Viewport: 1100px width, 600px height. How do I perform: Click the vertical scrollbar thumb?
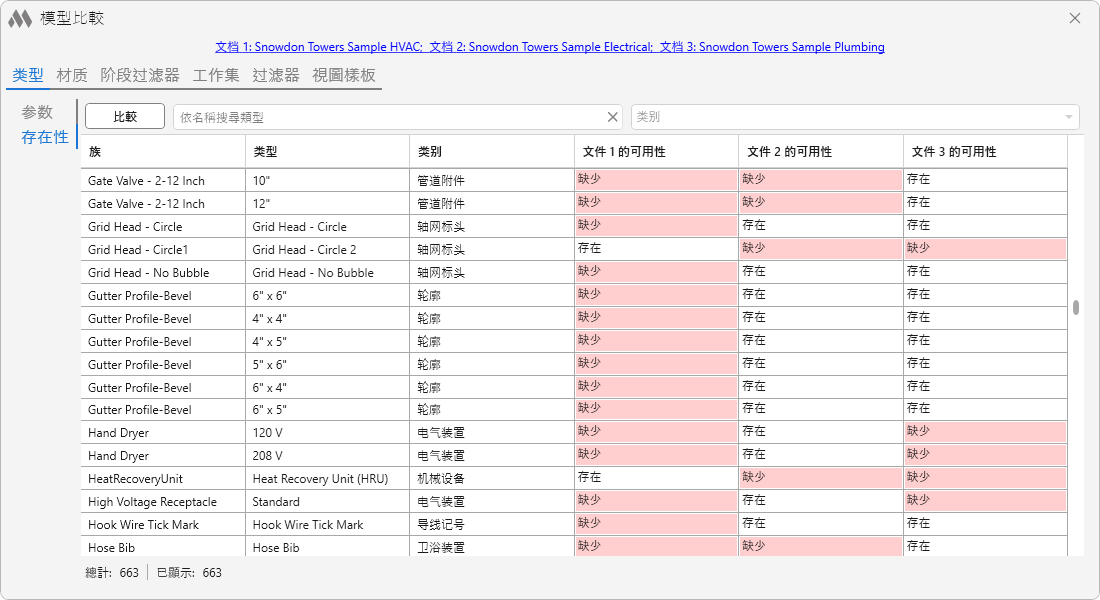1075,307
